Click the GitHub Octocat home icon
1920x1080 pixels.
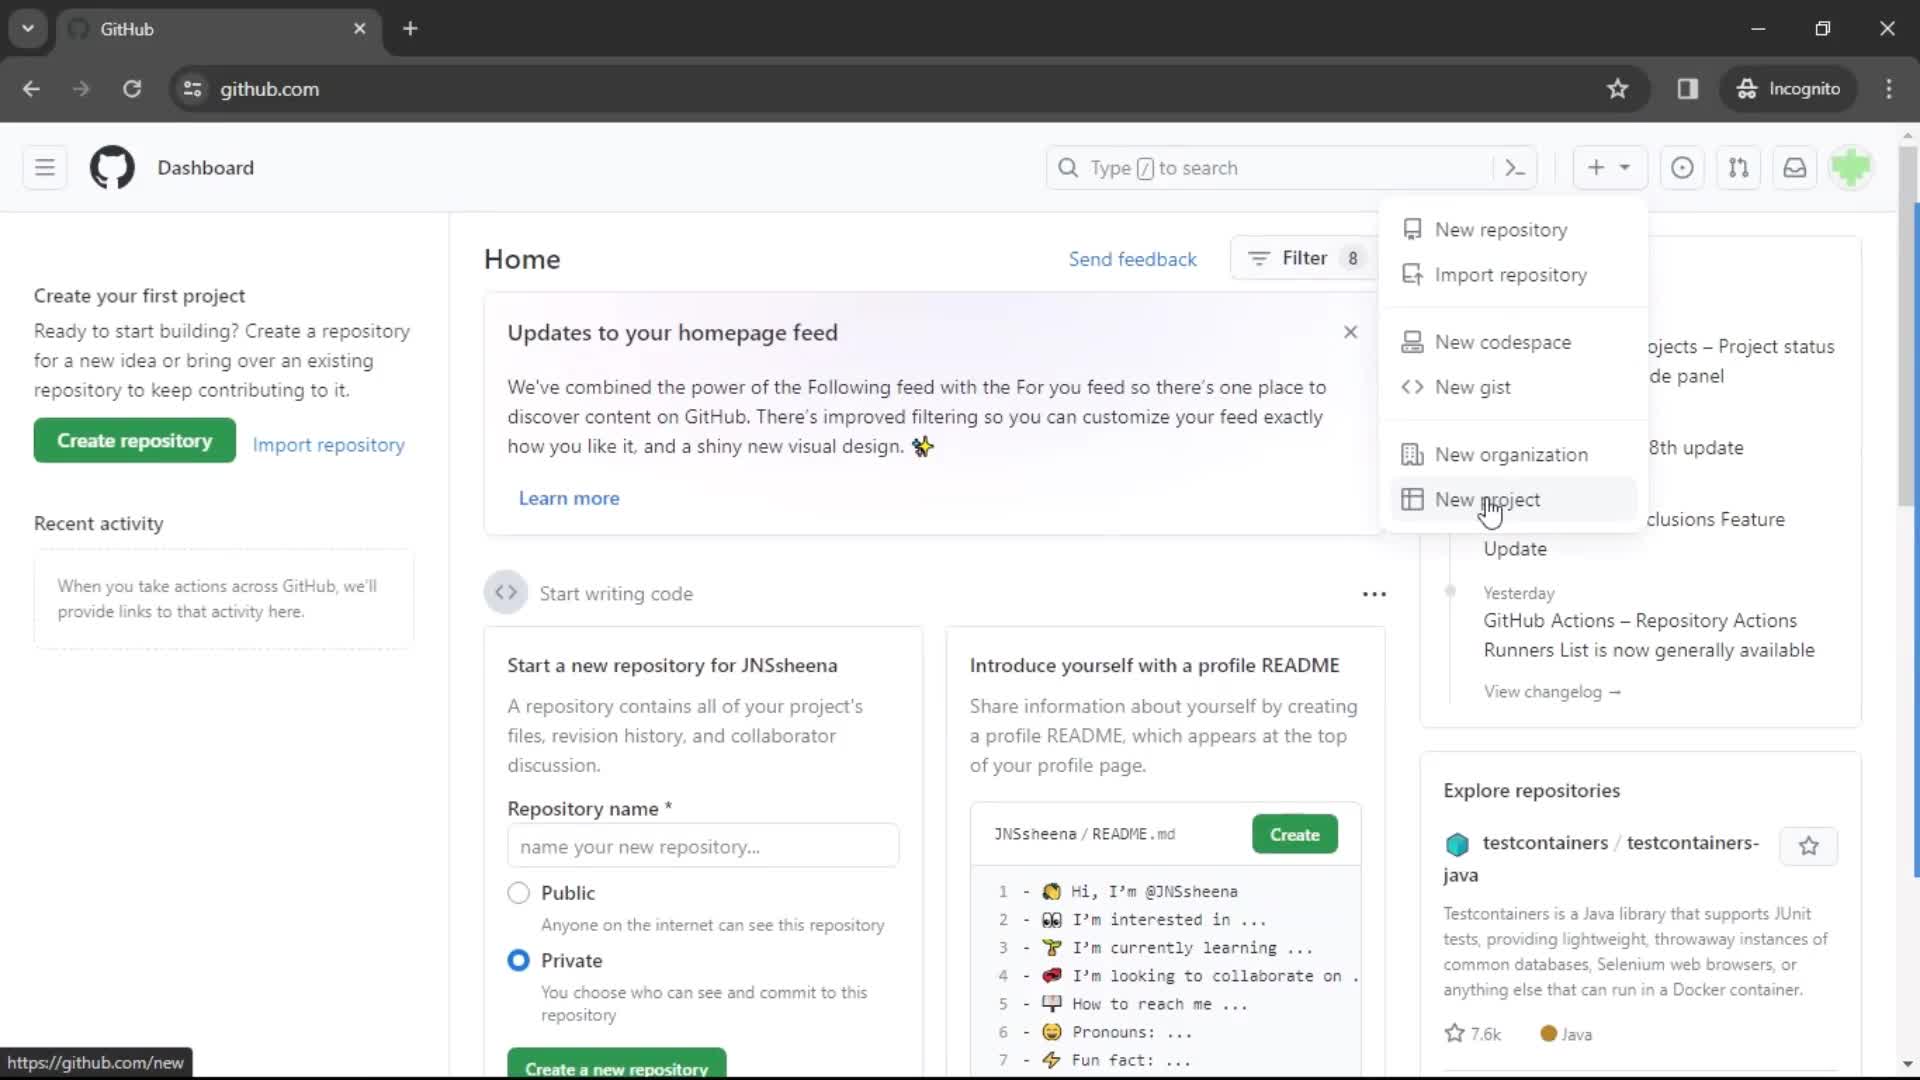pos(112,167)
